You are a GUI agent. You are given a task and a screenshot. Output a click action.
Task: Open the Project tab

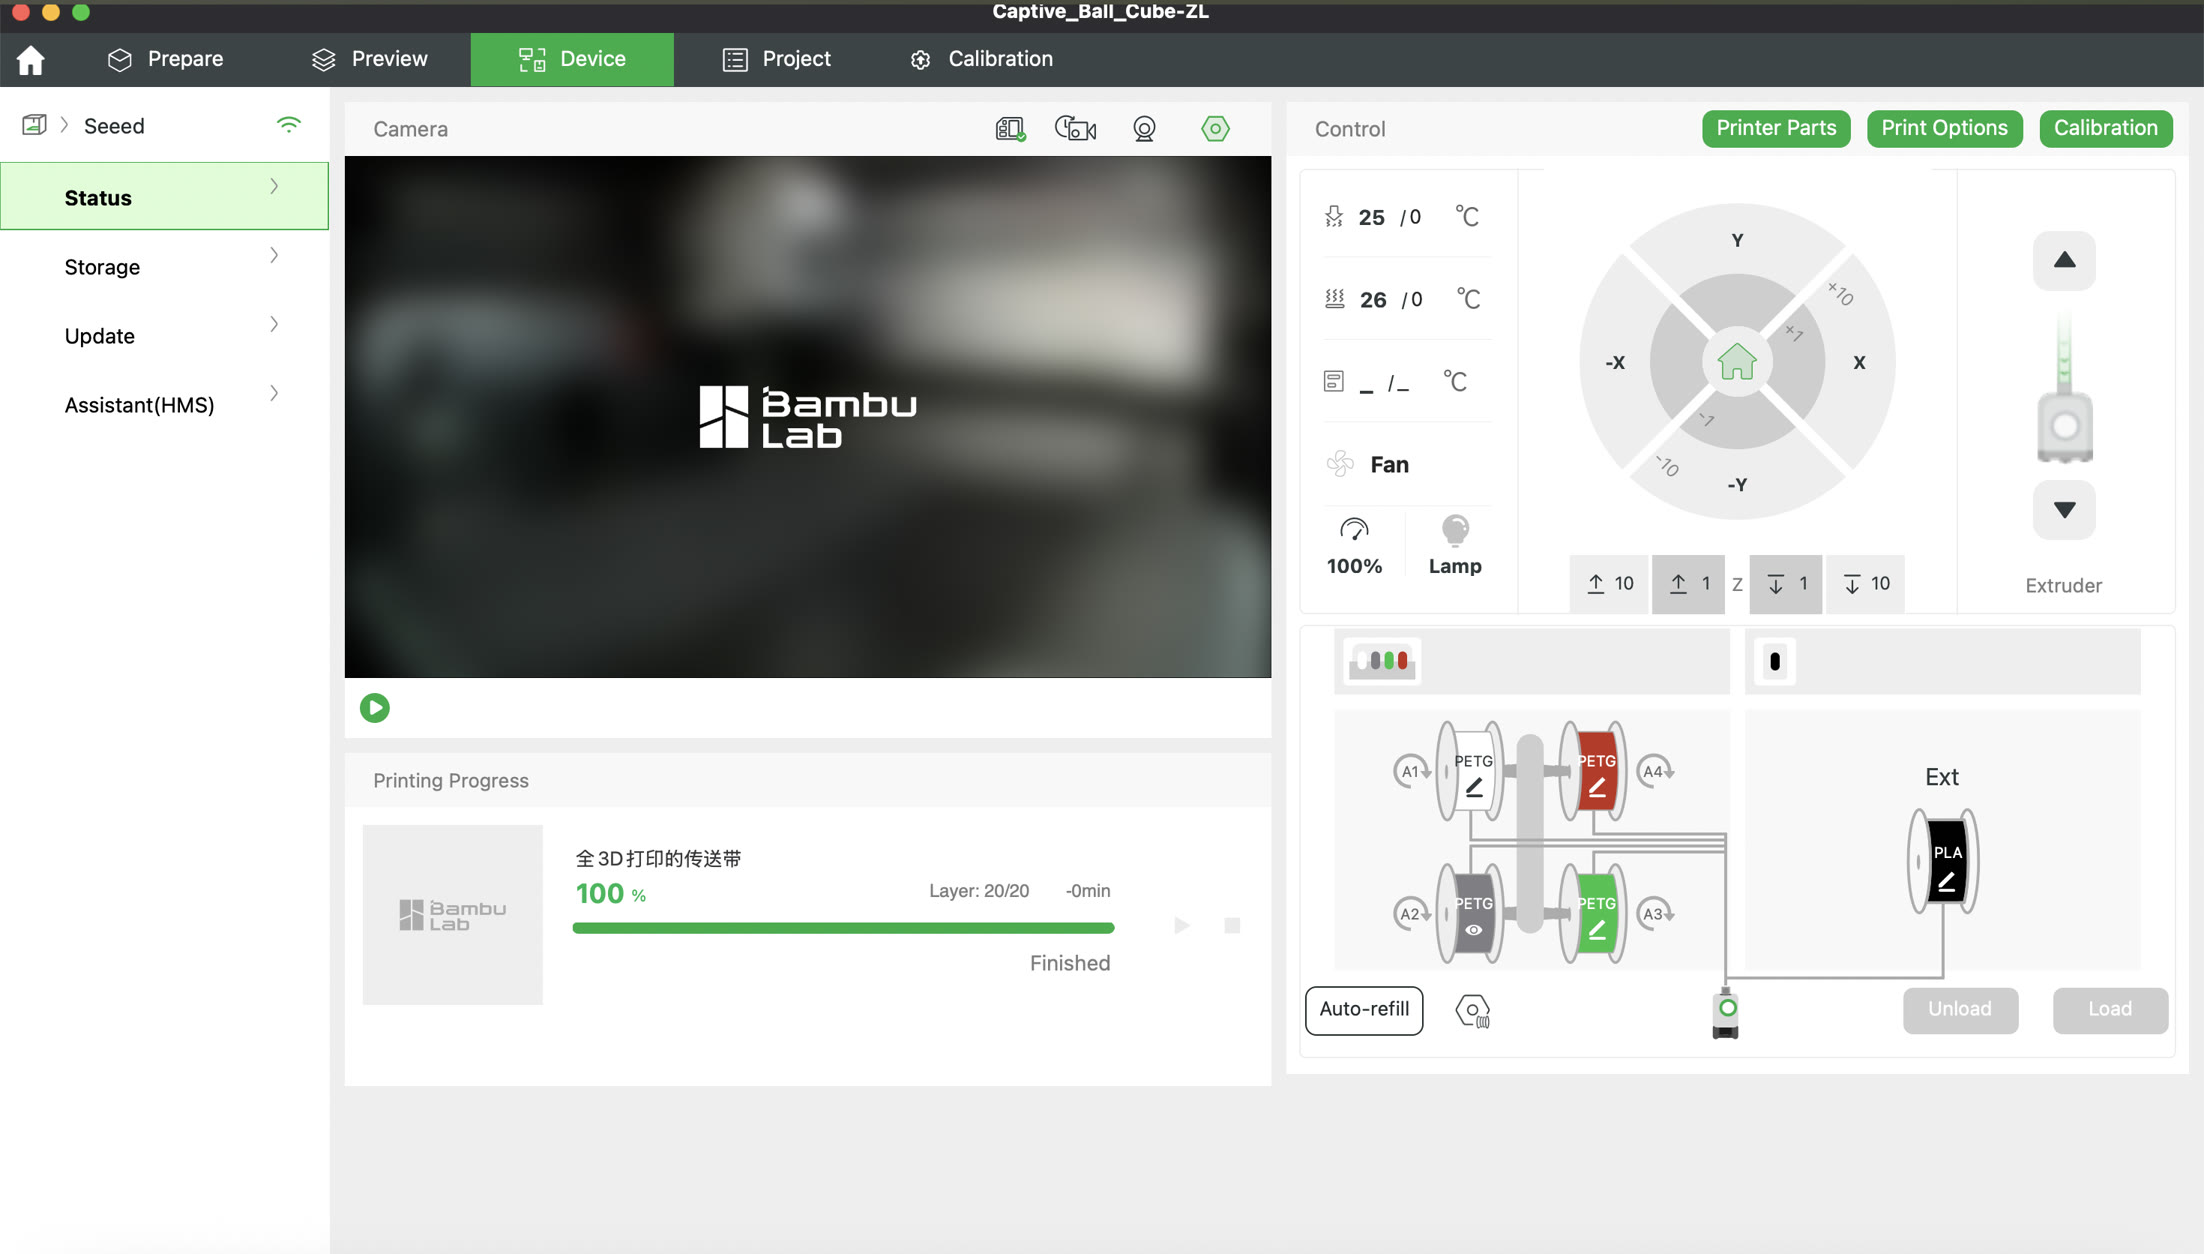776,59
